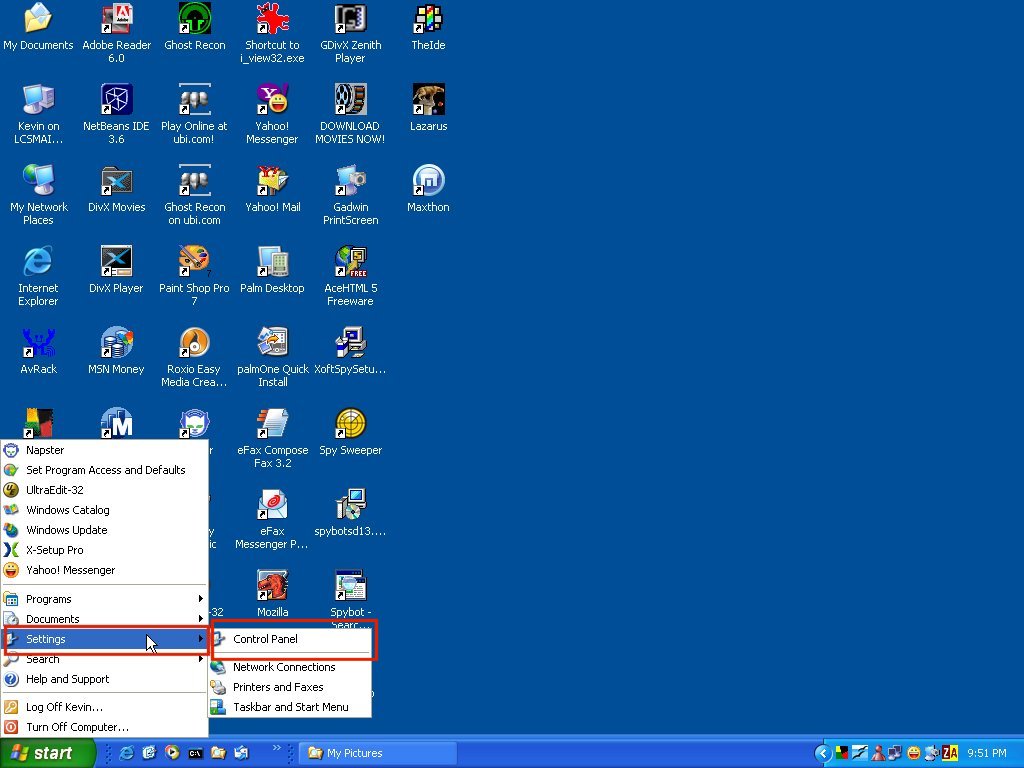The height and width of the screenshot is (768, 1024).
Task: Click Turn Off Computer...
Action: 104,728
